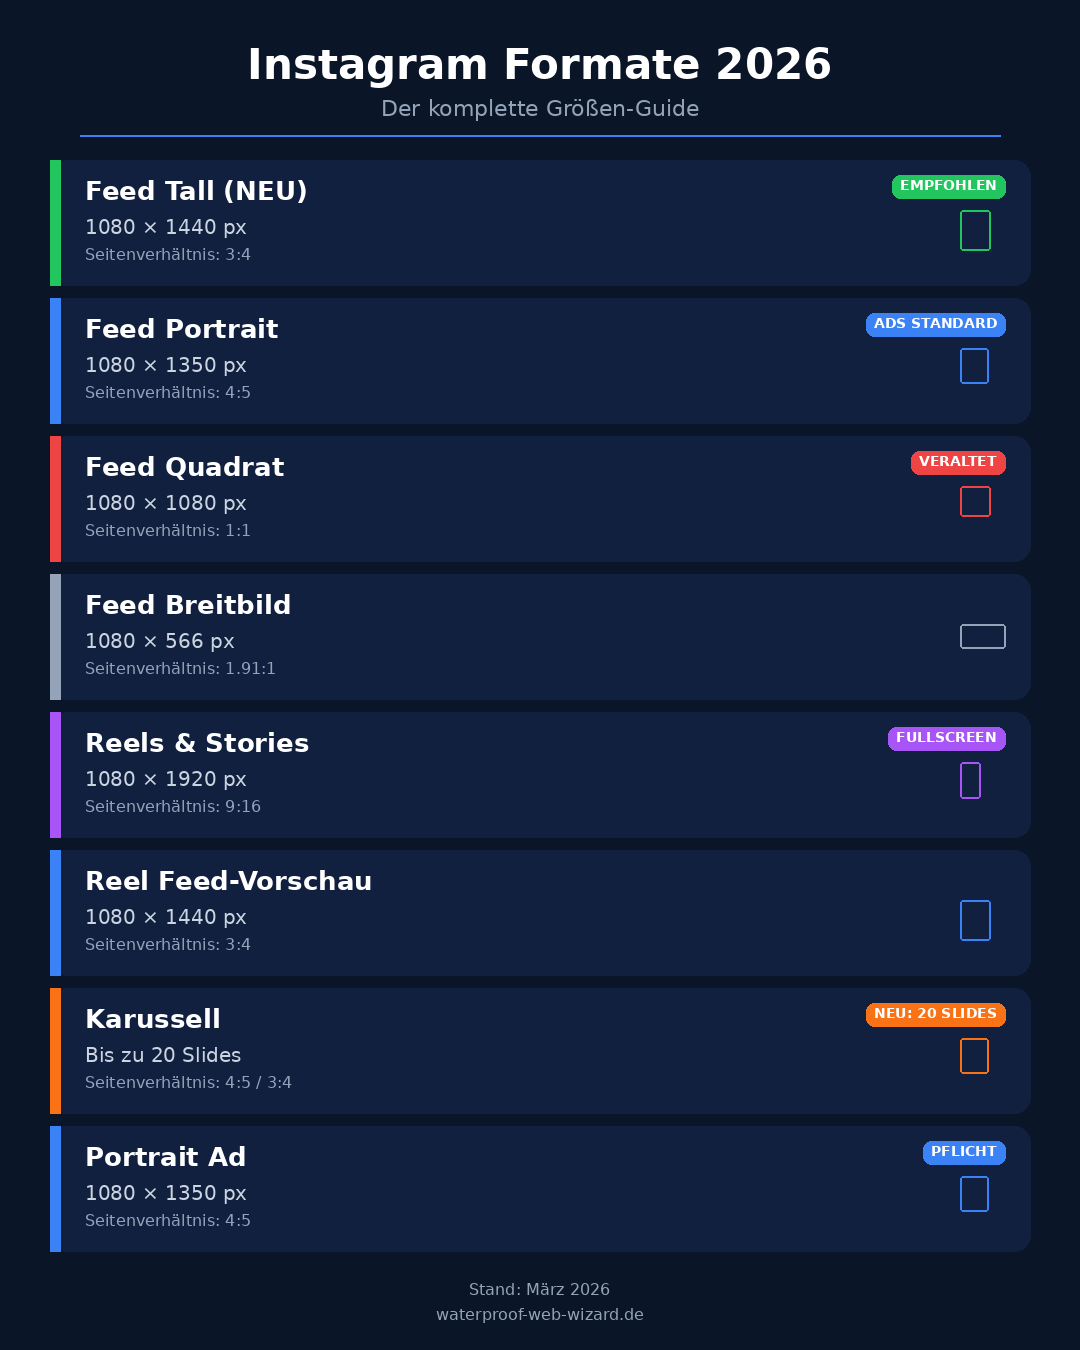This screenshot has width=1080, height=1350.
Task: Click the Karussell card title
Action: [153, 1019]
